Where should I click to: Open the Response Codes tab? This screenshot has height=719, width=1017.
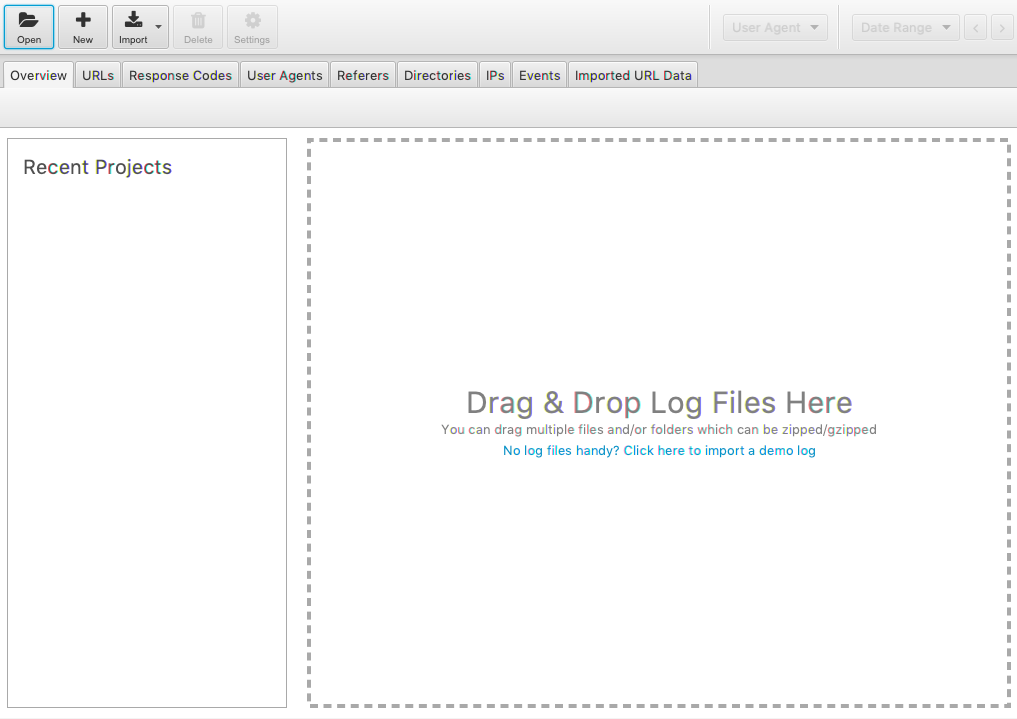180,74
